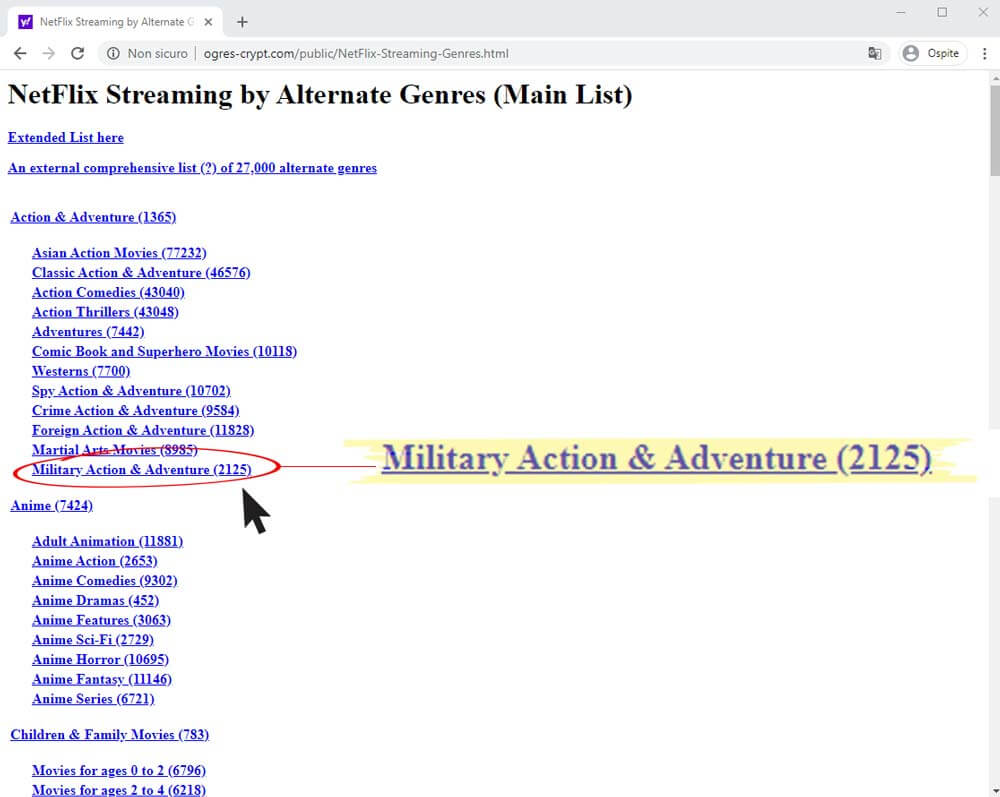This screenshot has height=797, width=1000.
Task: Open Spy Action & Adventure (10702)
Action: [131, 391]
